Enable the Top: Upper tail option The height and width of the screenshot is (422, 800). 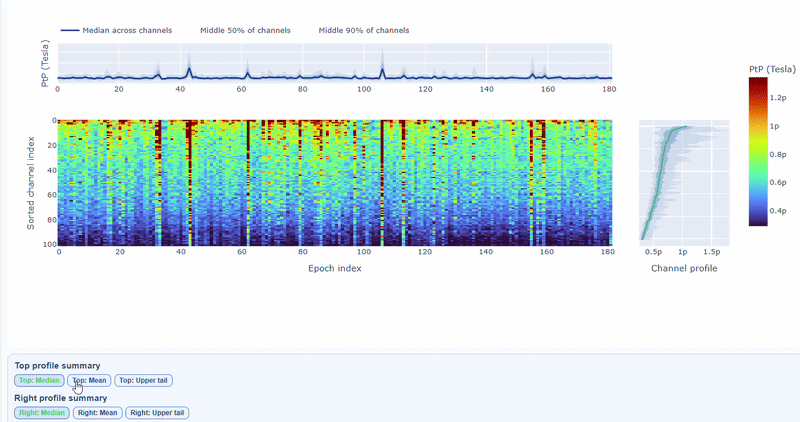[x=144, y=380]
